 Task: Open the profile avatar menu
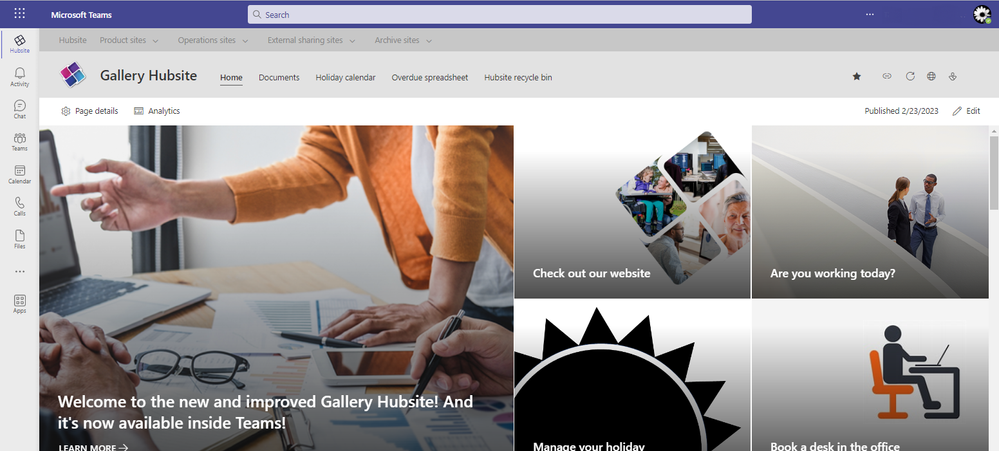(x=982, y=14)
